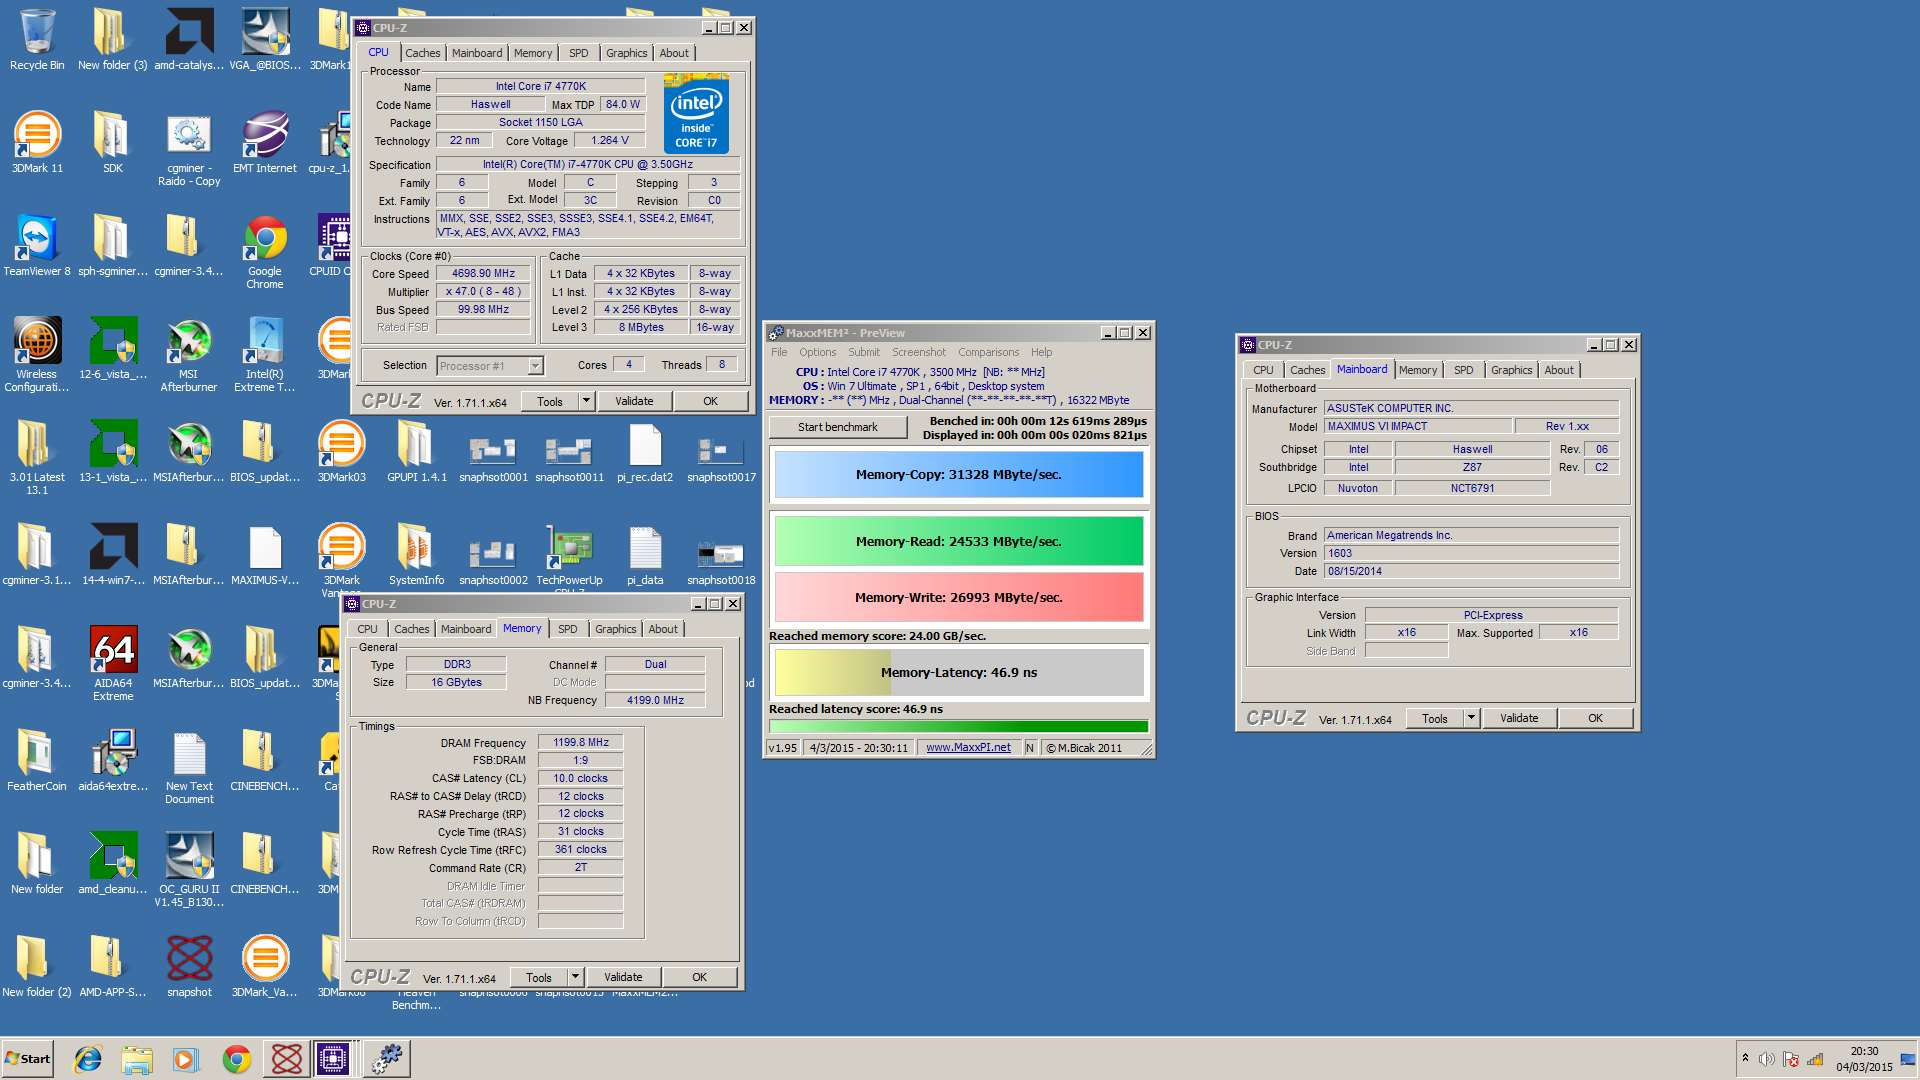Switch to SPD tab in top CPU-Z window

tap(578, 53)
